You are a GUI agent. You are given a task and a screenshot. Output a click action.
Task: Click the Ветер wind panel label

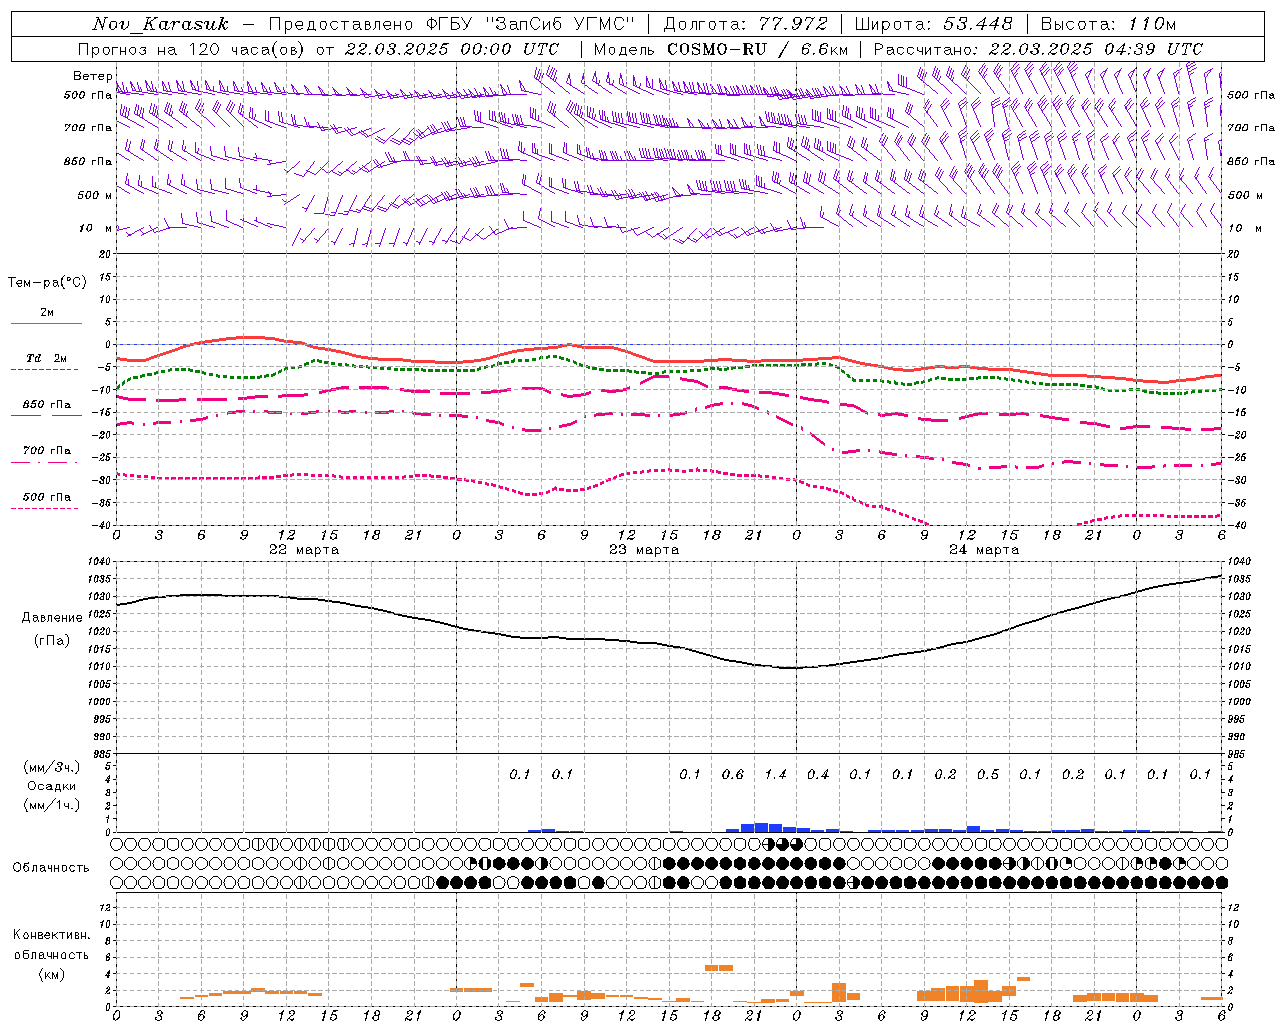coord(93,76)
